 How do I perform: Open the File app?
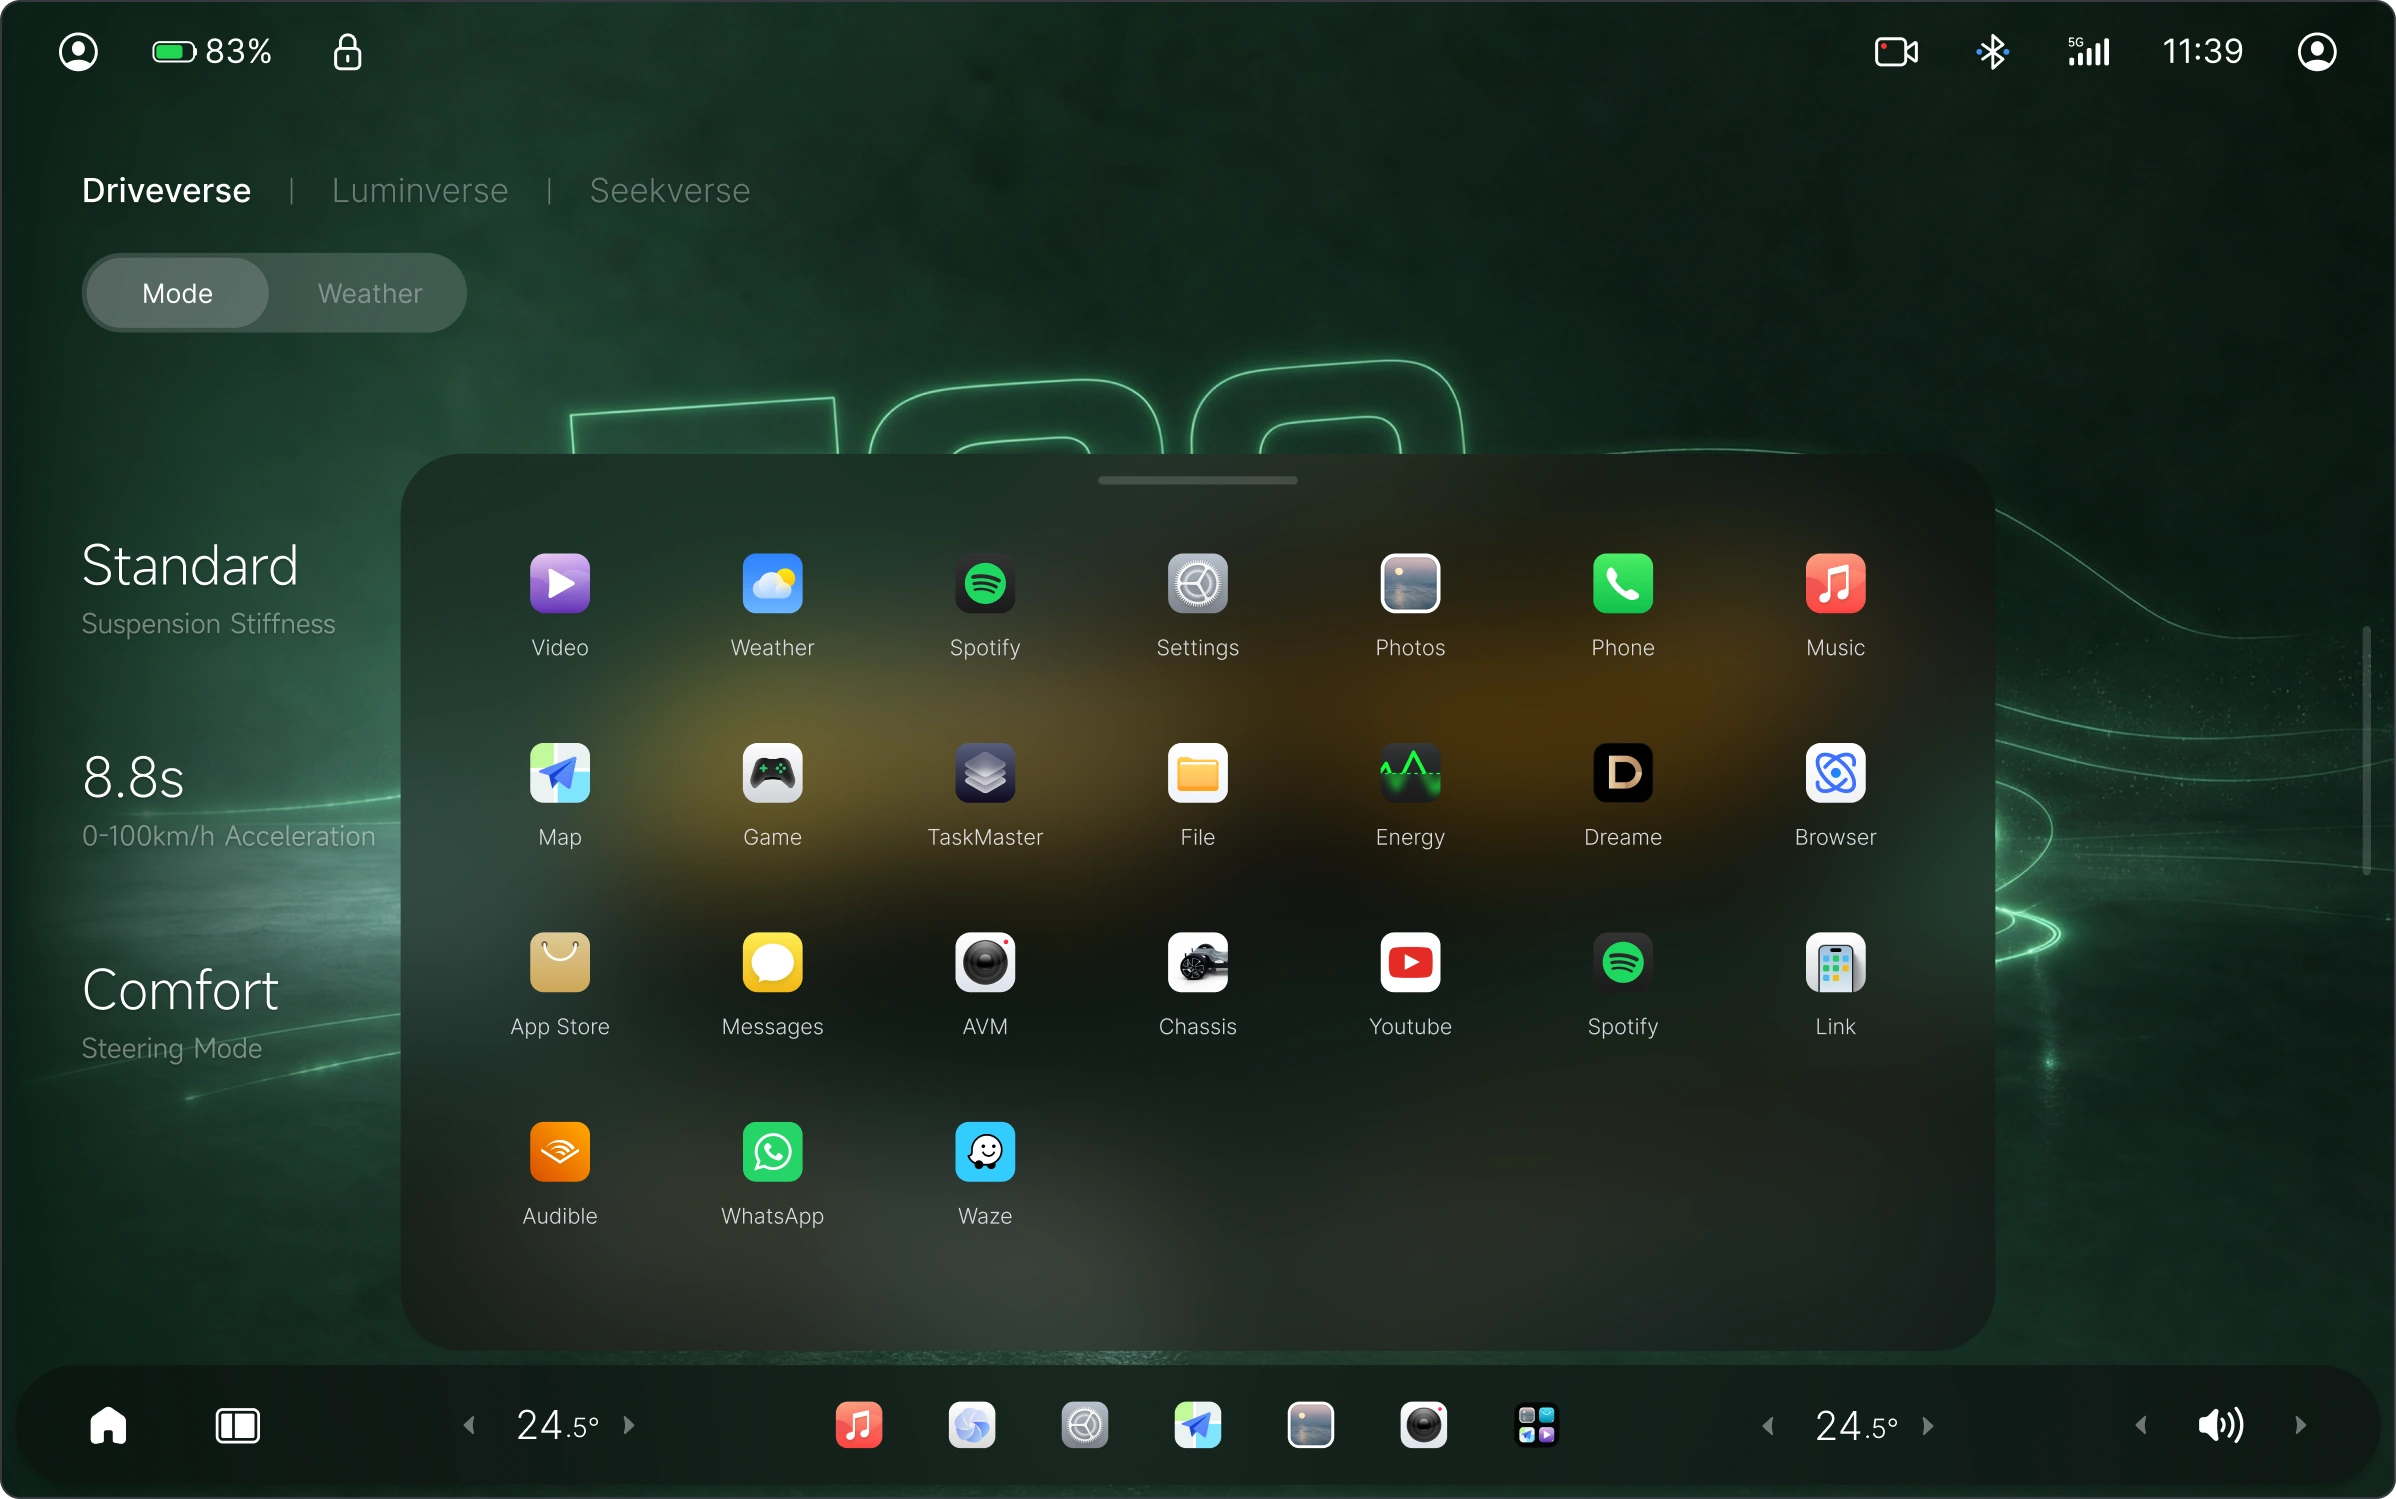[x=1198, y=773]
